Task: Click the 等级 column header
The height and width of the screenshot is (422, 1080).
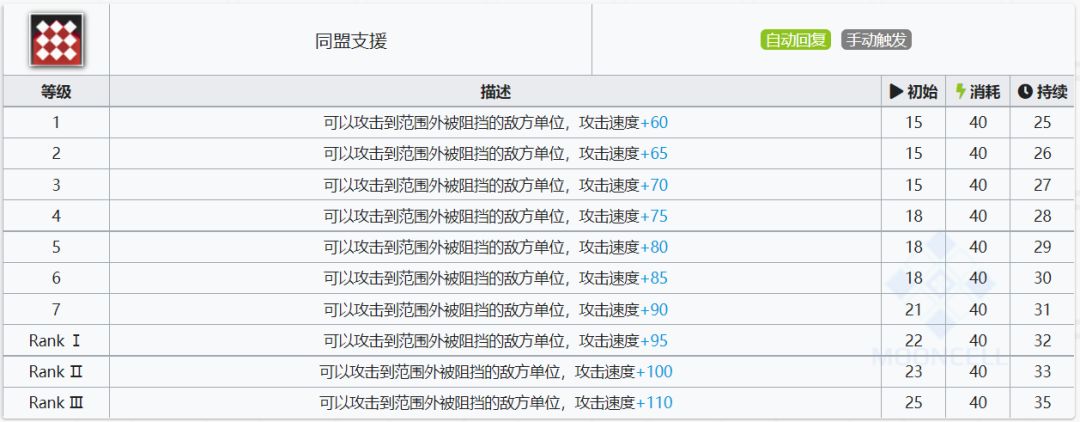Action: click(56, 92)
